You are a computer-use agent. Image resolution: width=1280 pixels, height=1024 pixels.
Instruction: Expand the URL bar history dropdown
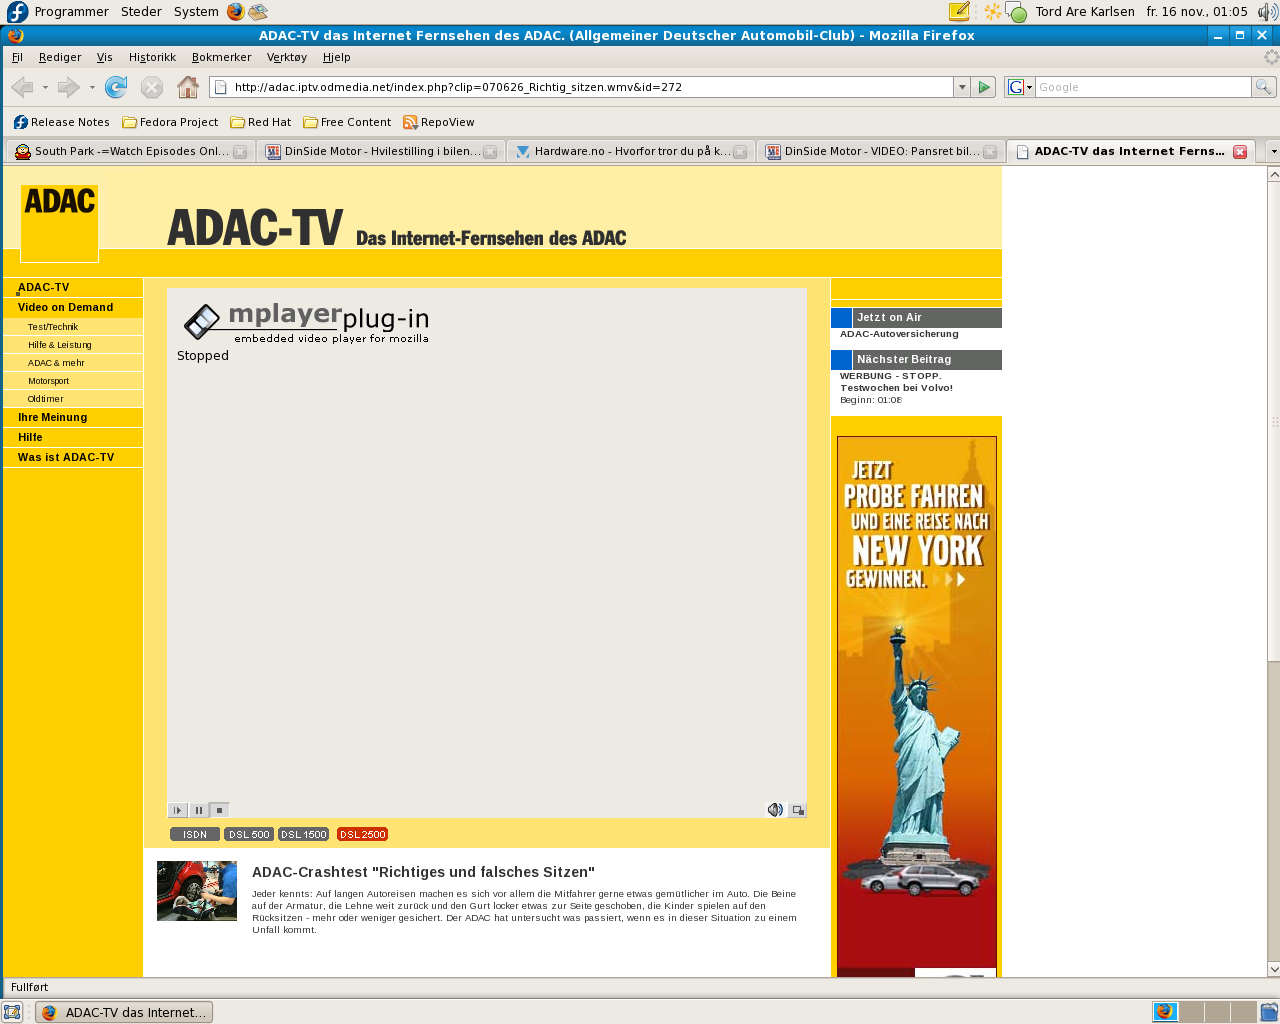pos(962,87)
